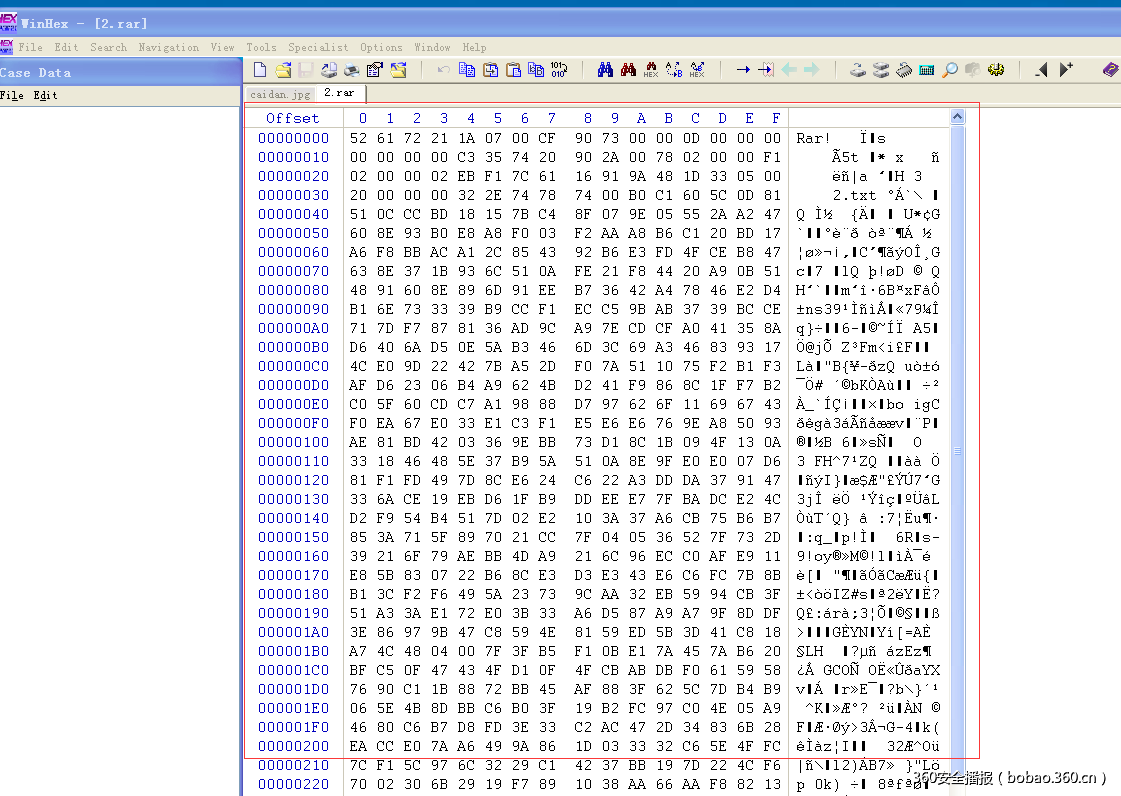The image size is (1121, 796).
Task: Find text using the binoculars icon
Action: (x=604, y=69)
